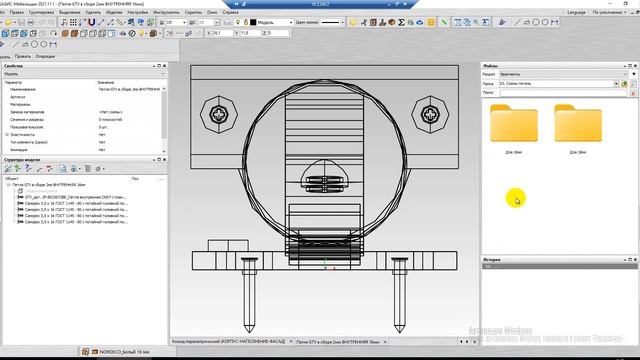Open the line color dropdown
The width and height of the screenshot is (640, 360).
[342, 22]
